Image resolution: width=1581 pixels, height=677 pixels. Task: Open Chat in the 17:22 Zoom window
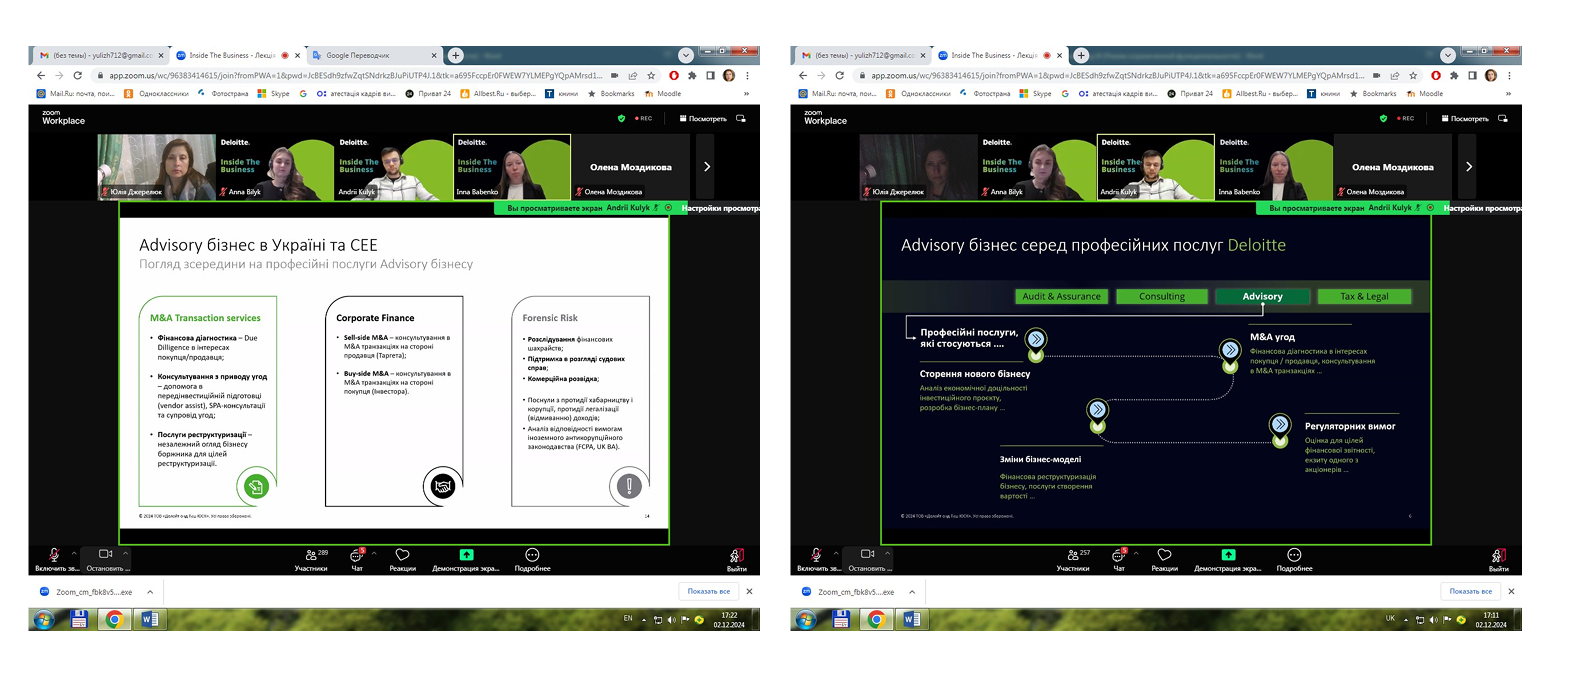(357, 560)
